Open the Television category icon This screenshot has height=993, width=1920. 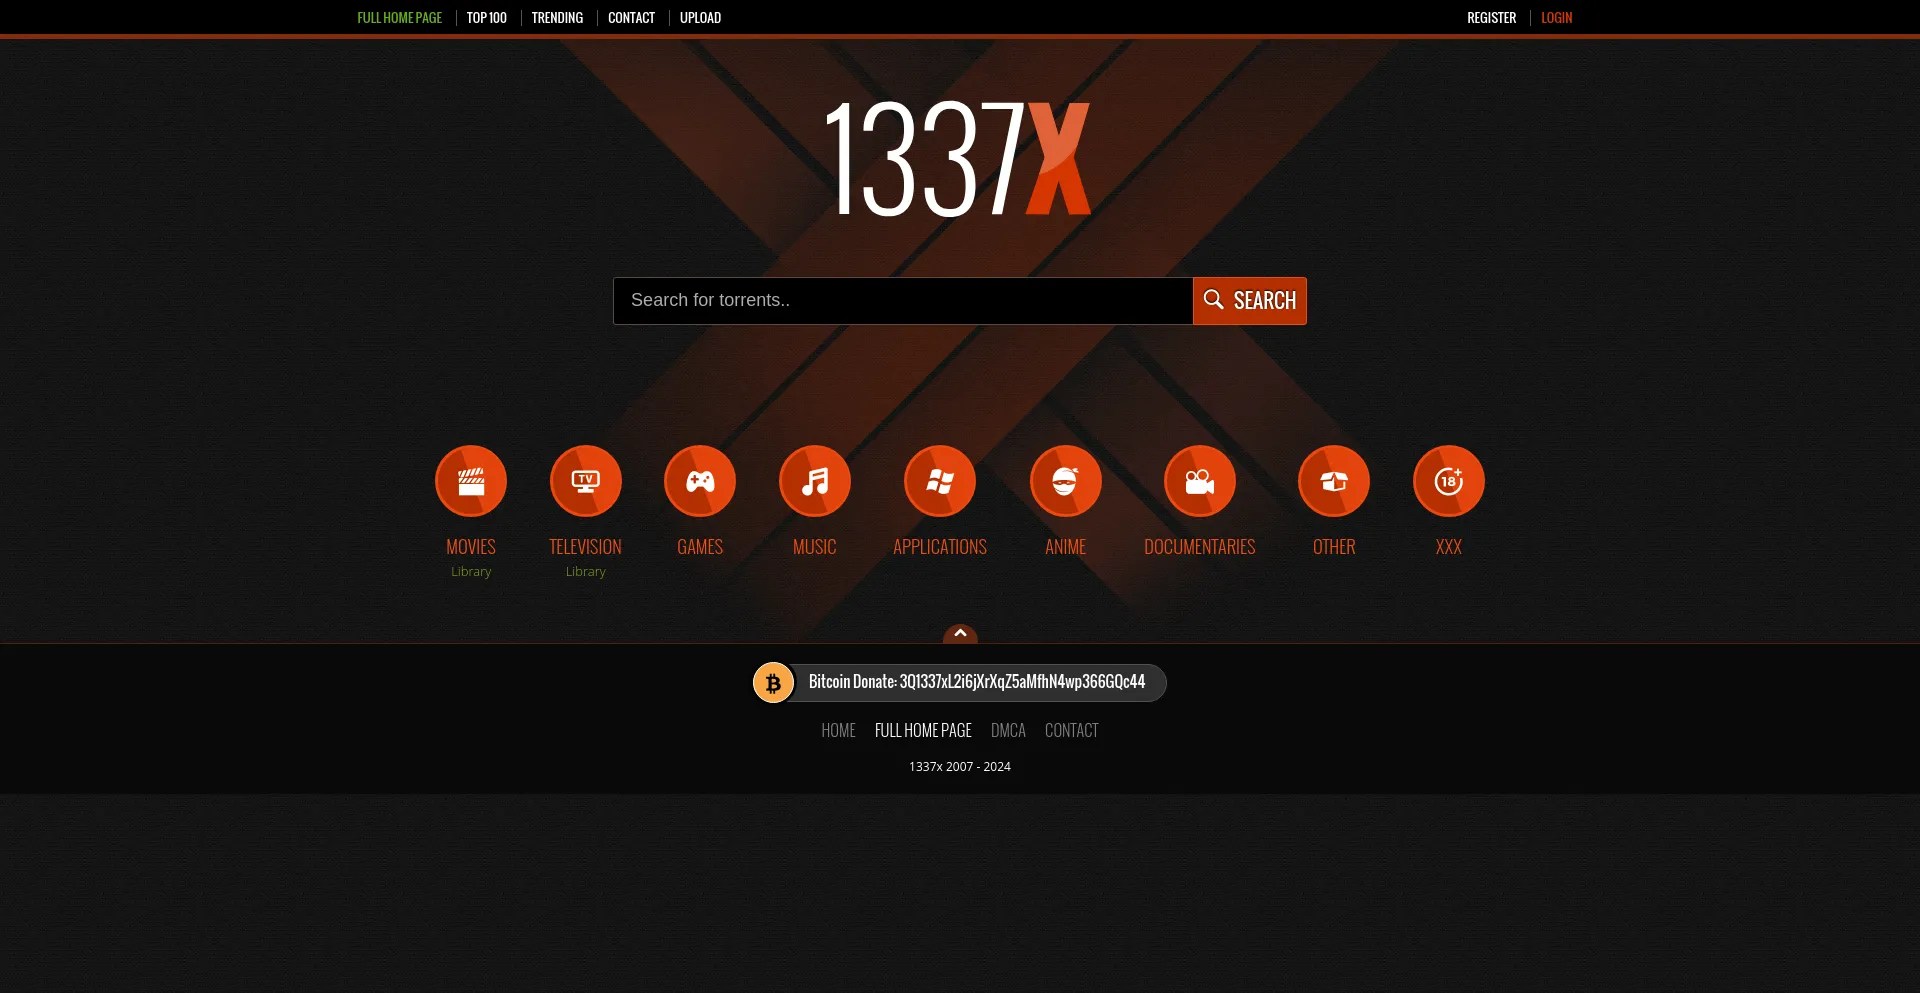pyautogui.click(x=586, y=481)
